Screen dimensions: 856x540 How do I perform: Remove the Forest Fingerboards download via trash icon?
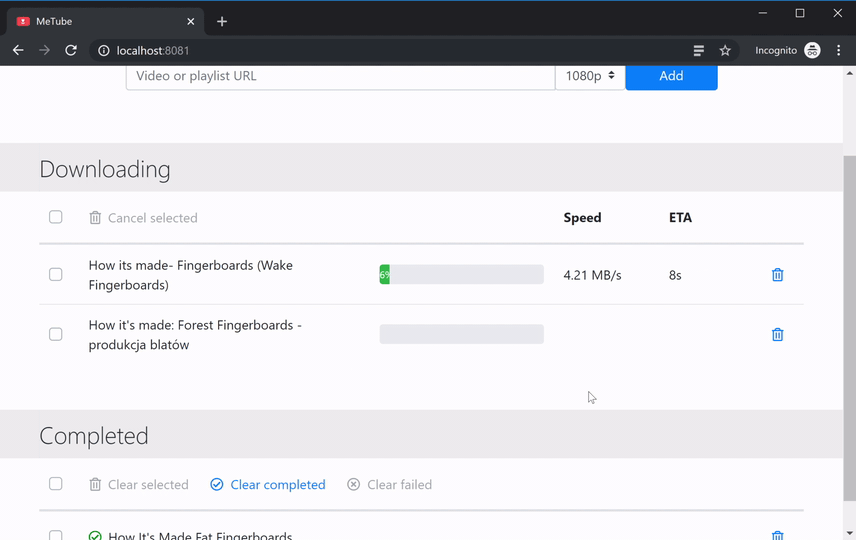coord(777,334)
